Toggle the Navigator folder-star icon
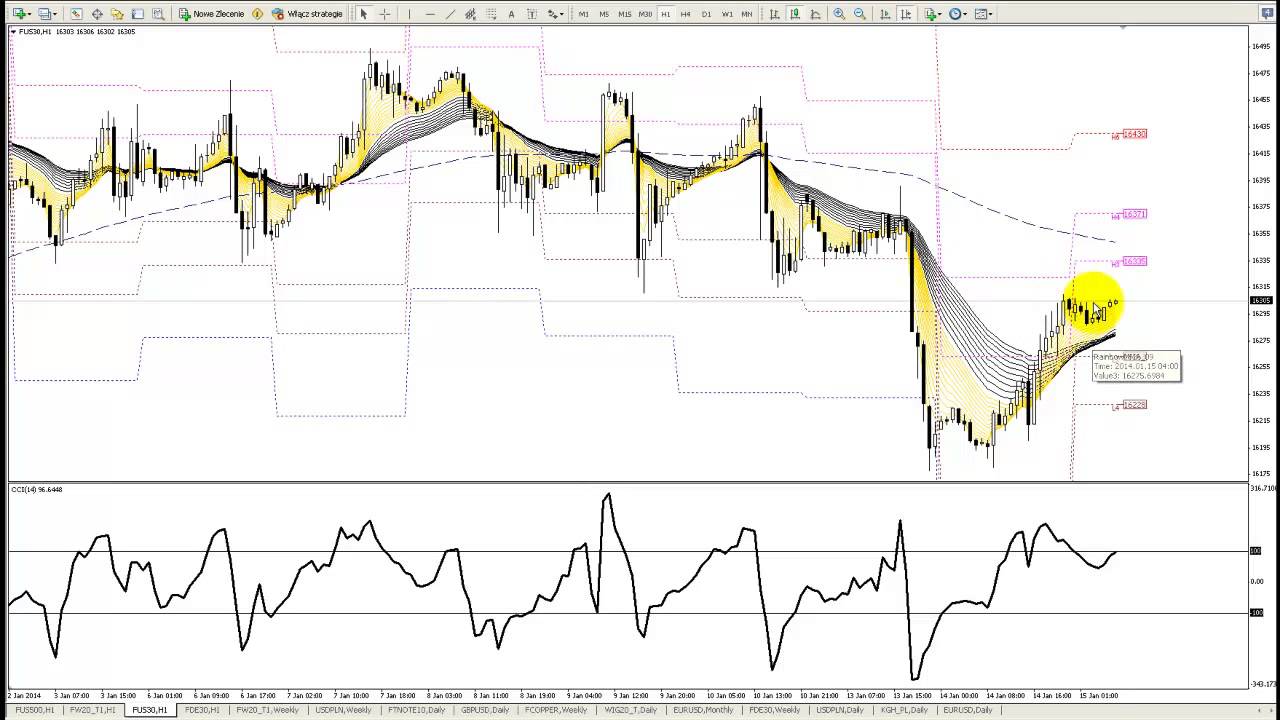The width and height of the screenshot is (1280, 720). pyautogui.click(x=117, y=14)
